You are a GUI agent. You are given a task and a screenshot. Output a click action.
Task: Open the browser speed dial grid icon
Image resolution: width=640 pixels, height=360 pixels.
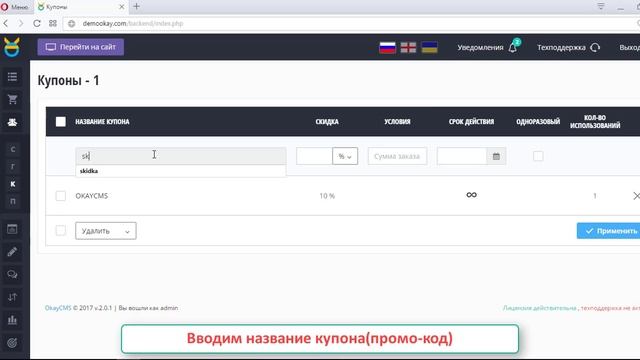(x=53, y=23)
